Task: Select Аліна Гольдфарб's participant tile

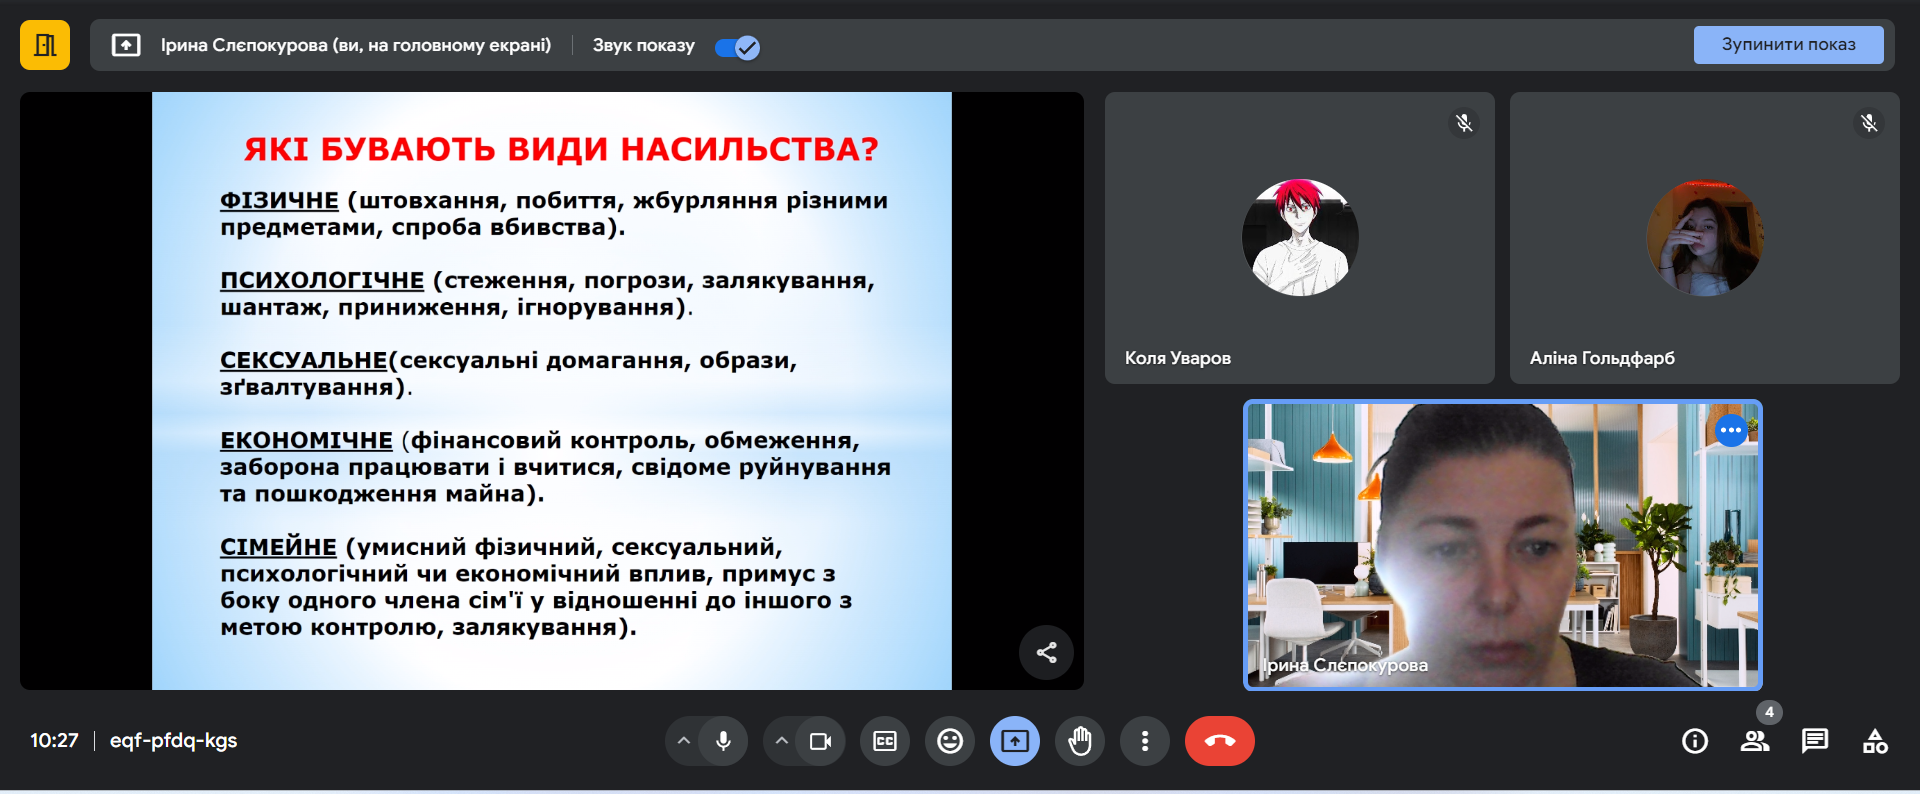Action: [x=1704, y=238]
